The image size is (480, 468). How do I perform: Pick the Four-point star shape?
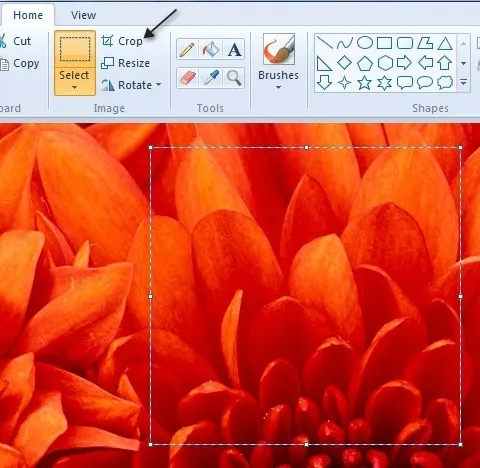(x=344, y=83)
